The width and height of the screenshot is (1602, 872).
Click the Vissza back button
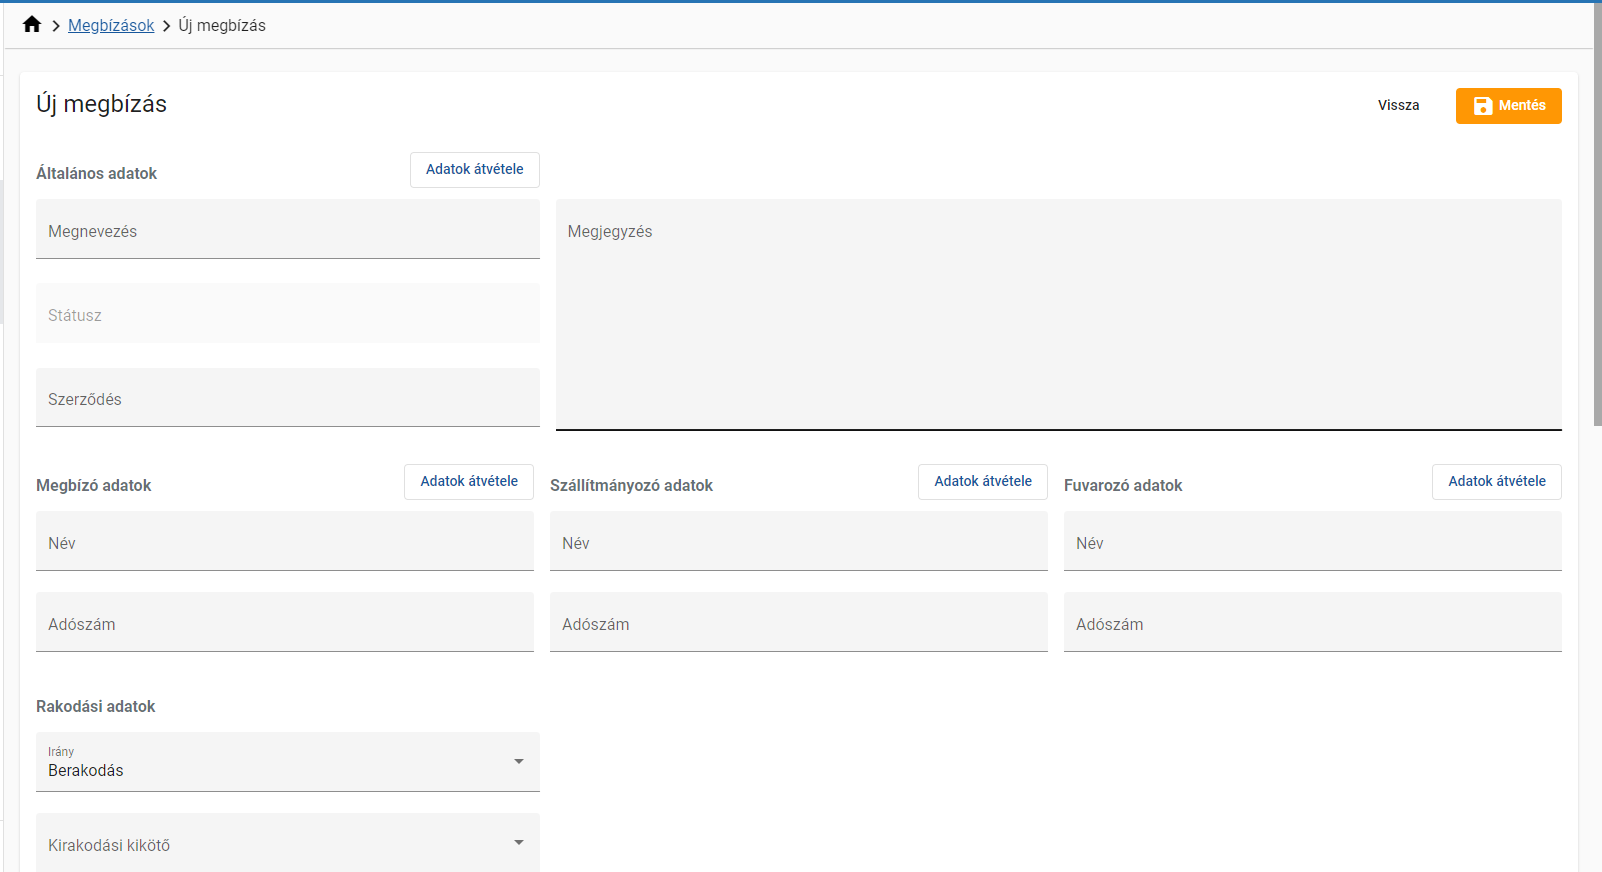click(1398, 106)
